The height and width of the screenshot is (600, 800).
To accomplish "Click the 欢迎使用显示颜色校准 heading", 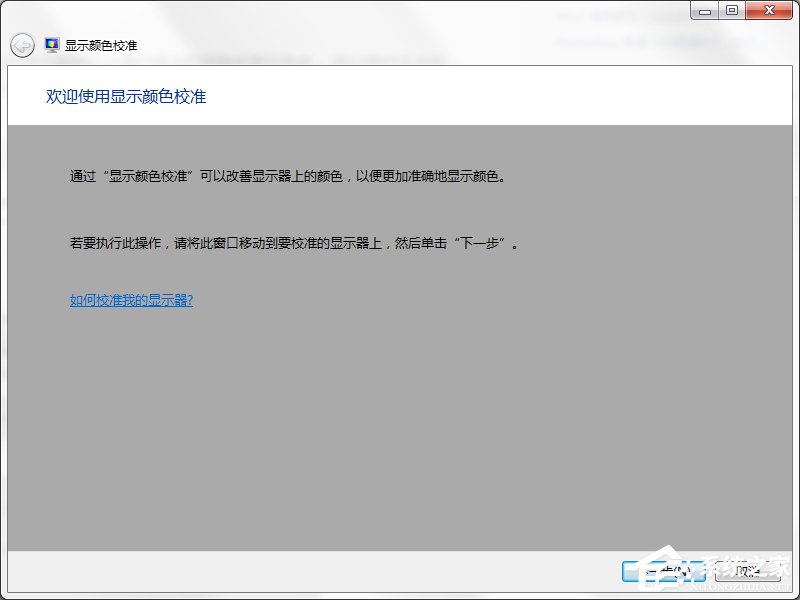I will point(125,96).
